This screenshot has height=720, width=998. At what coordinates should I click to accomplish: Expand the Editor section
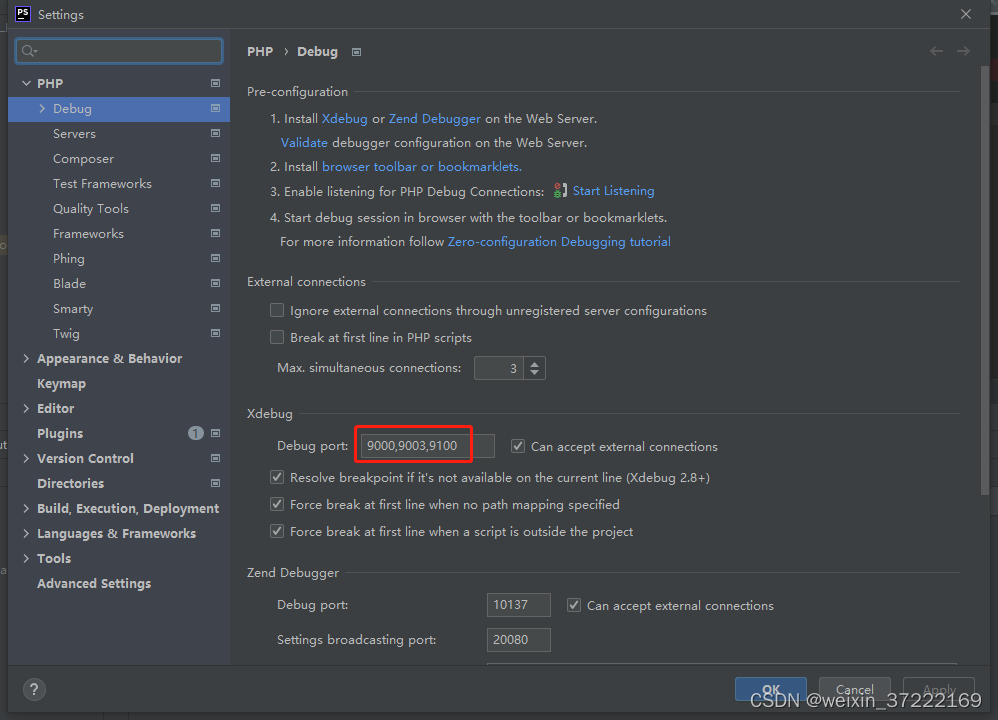(x=26, y=408)
